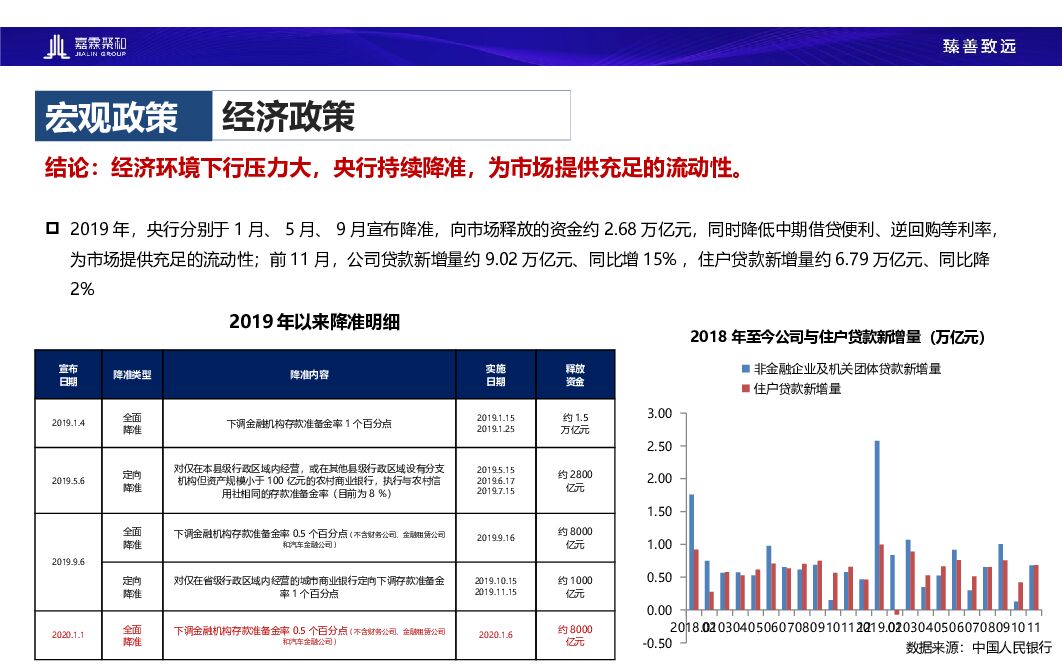Select the 2019.1.4 table row date cell
This screenshot has width=1063, height=669.
[x=68, y=423]
